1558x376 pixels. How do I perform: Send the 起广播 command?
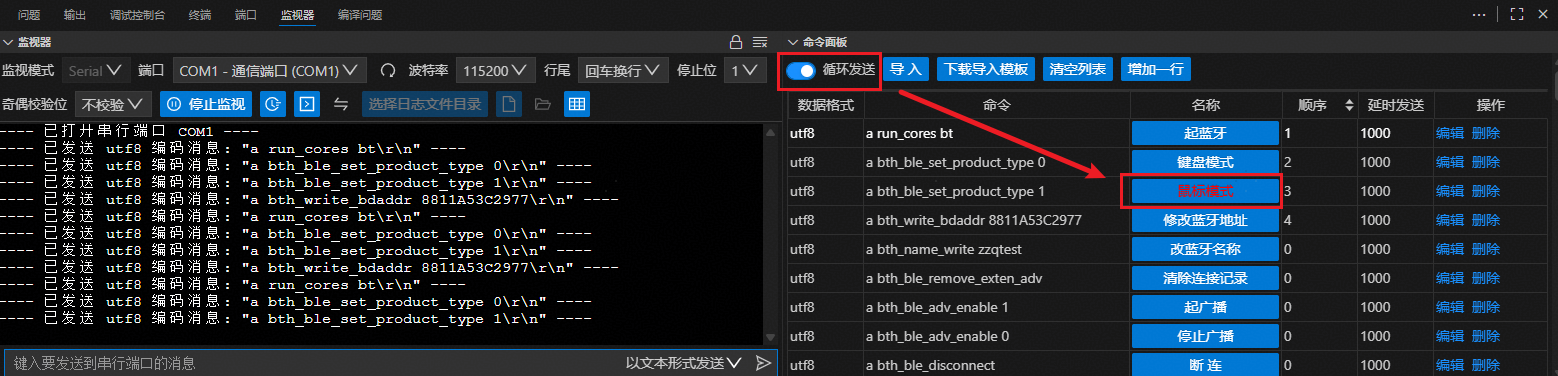click(x=1206, y=307)
